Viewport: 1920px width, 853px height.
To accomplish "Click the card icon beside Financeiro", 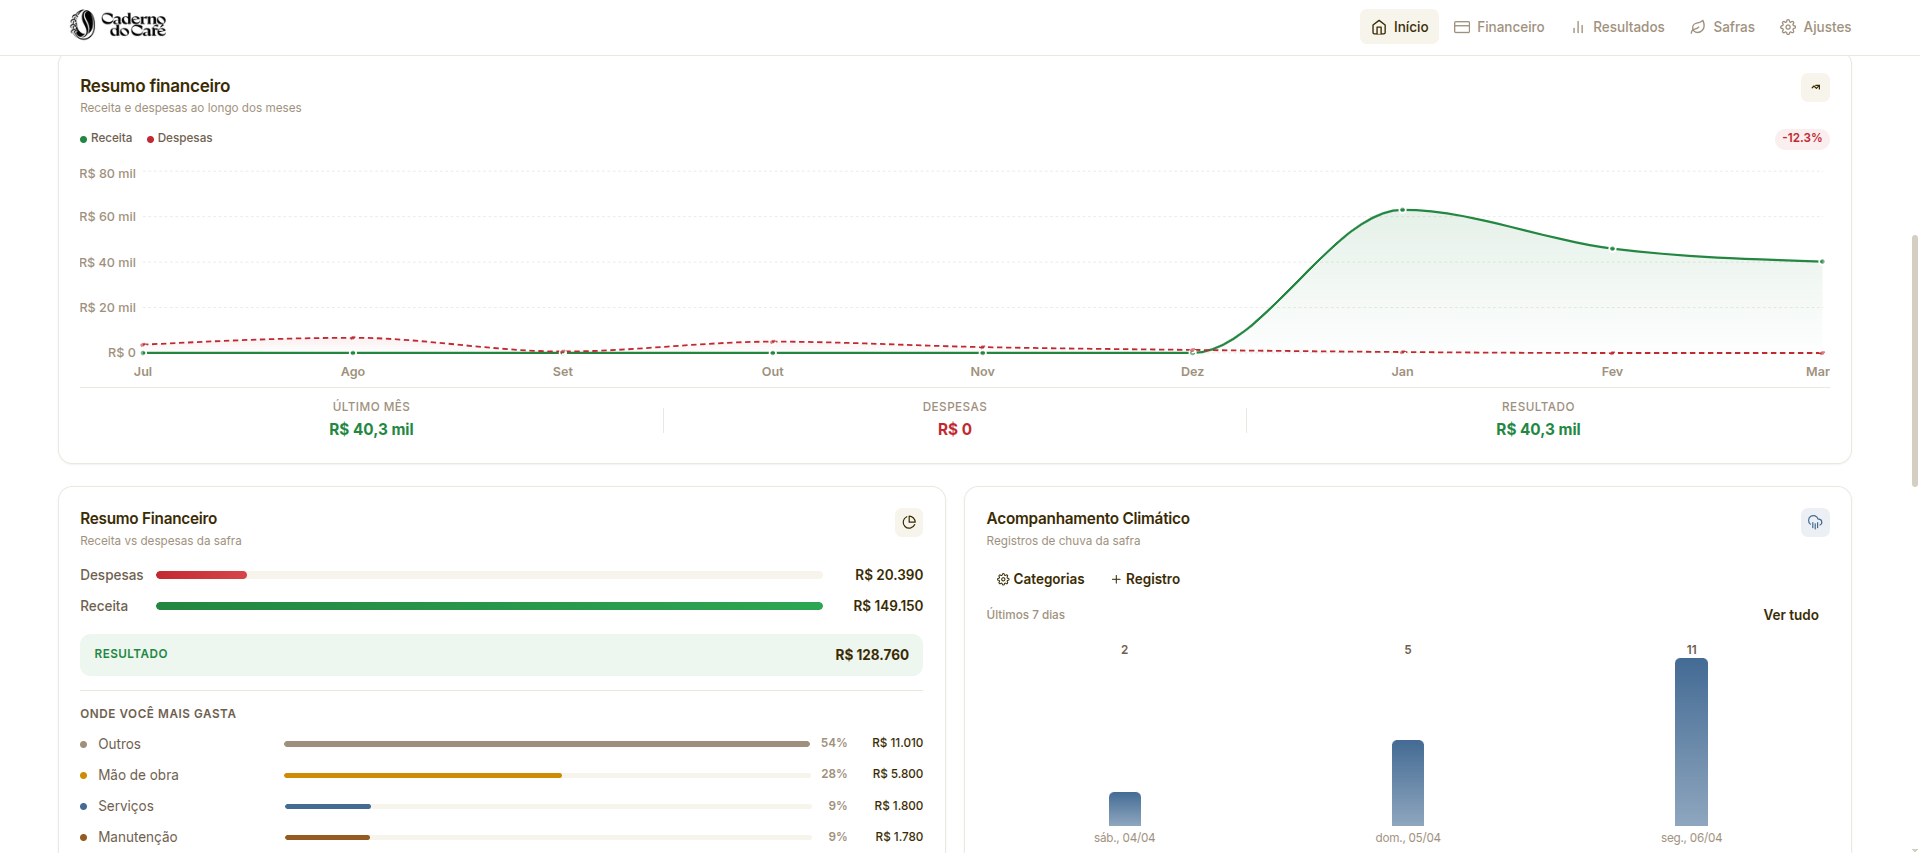I will [x=1462, y=27].
